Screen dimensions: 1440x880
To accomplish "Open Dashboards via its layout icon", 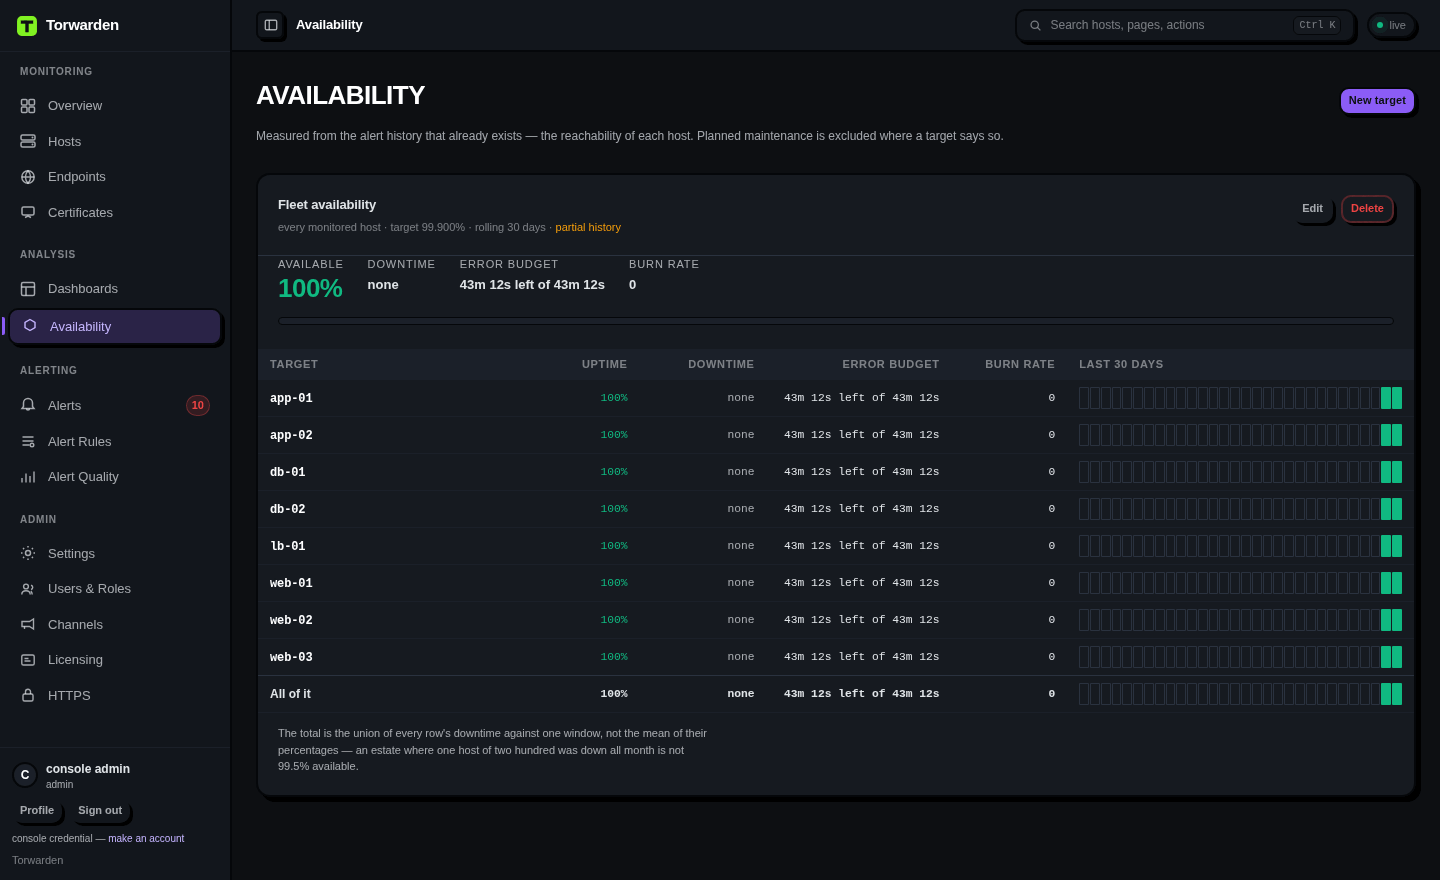I will (28, 289).
